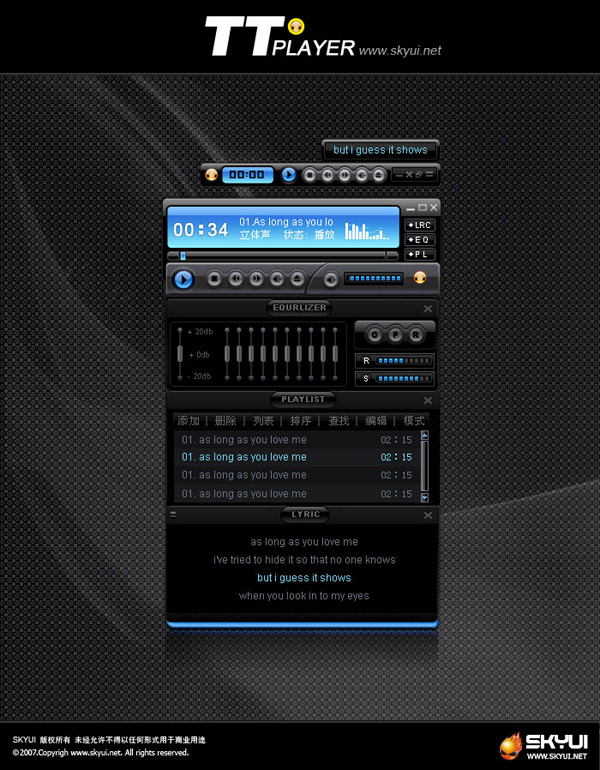600x770 pixels.
Task: Go to previous track in main player
Action: (235, 279)
